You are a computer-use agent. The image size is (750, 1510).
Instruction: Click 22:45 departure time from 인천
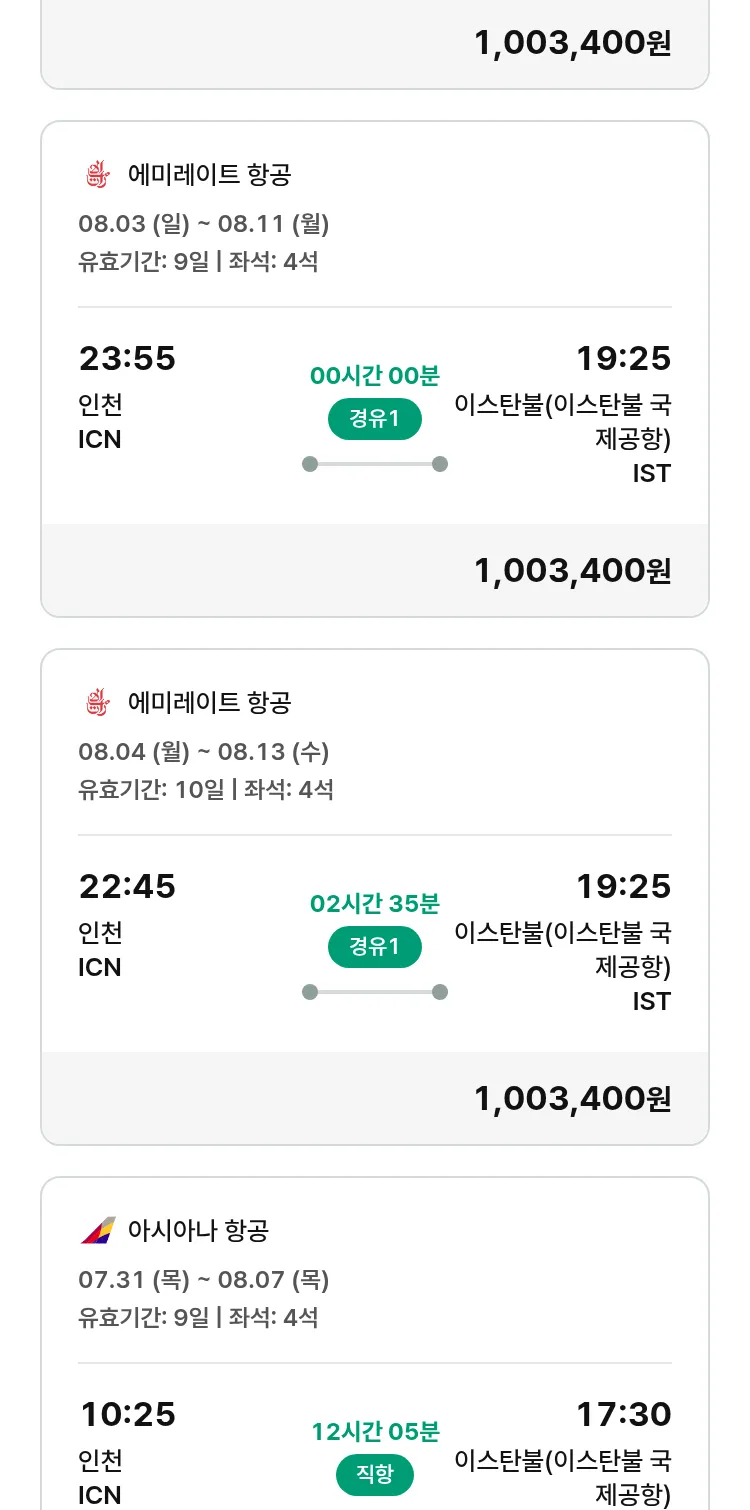127,886
